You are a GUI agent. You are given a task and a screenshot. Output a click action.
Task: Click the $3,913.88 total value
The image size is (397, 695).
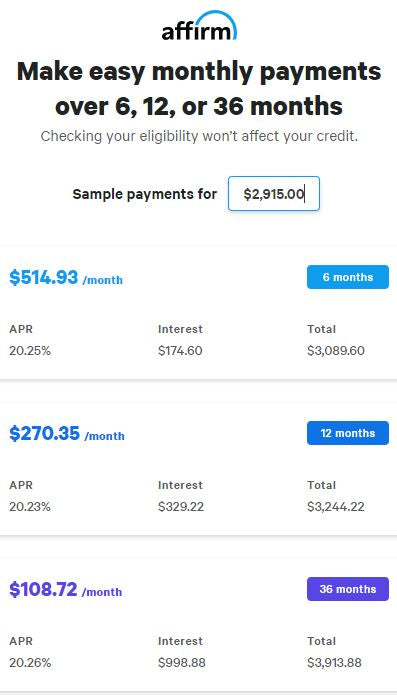click(335, 663)
